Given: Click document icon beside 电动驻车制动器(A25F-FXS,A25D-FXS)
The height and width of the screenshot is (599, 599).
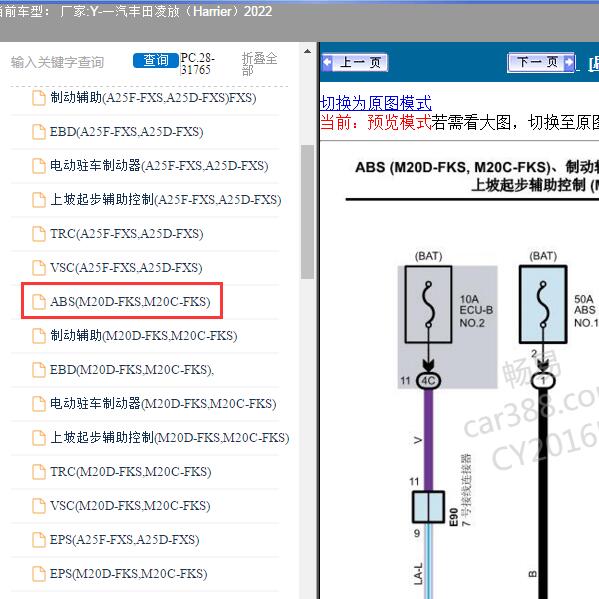Looking at the screenshot, I should point(39,166).
